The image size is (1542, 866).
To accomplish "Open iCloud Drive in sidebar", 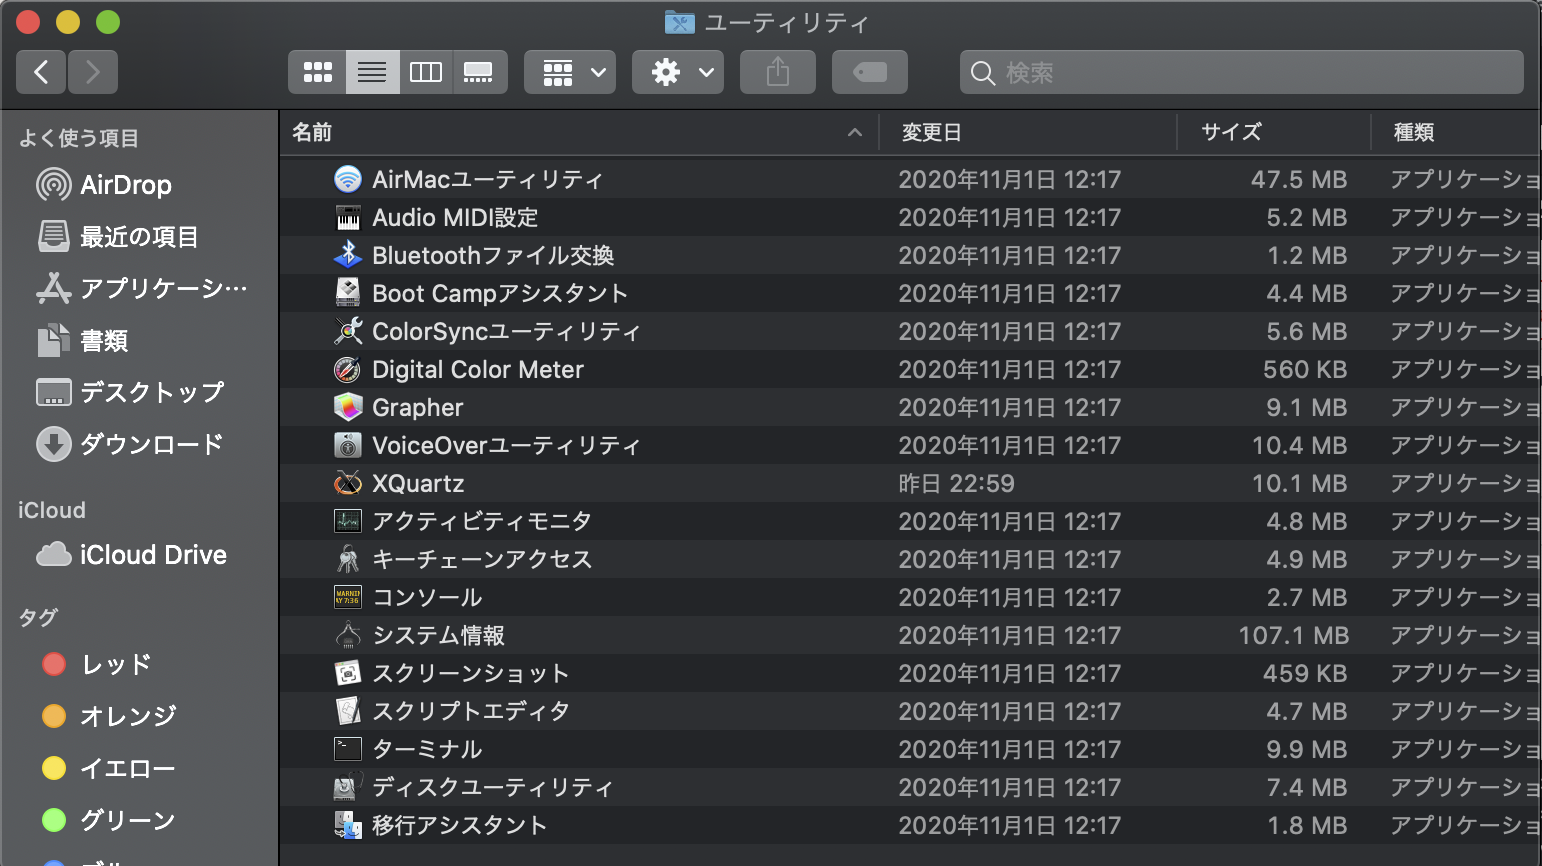I will pyautogui.click(x=132, y=555).
